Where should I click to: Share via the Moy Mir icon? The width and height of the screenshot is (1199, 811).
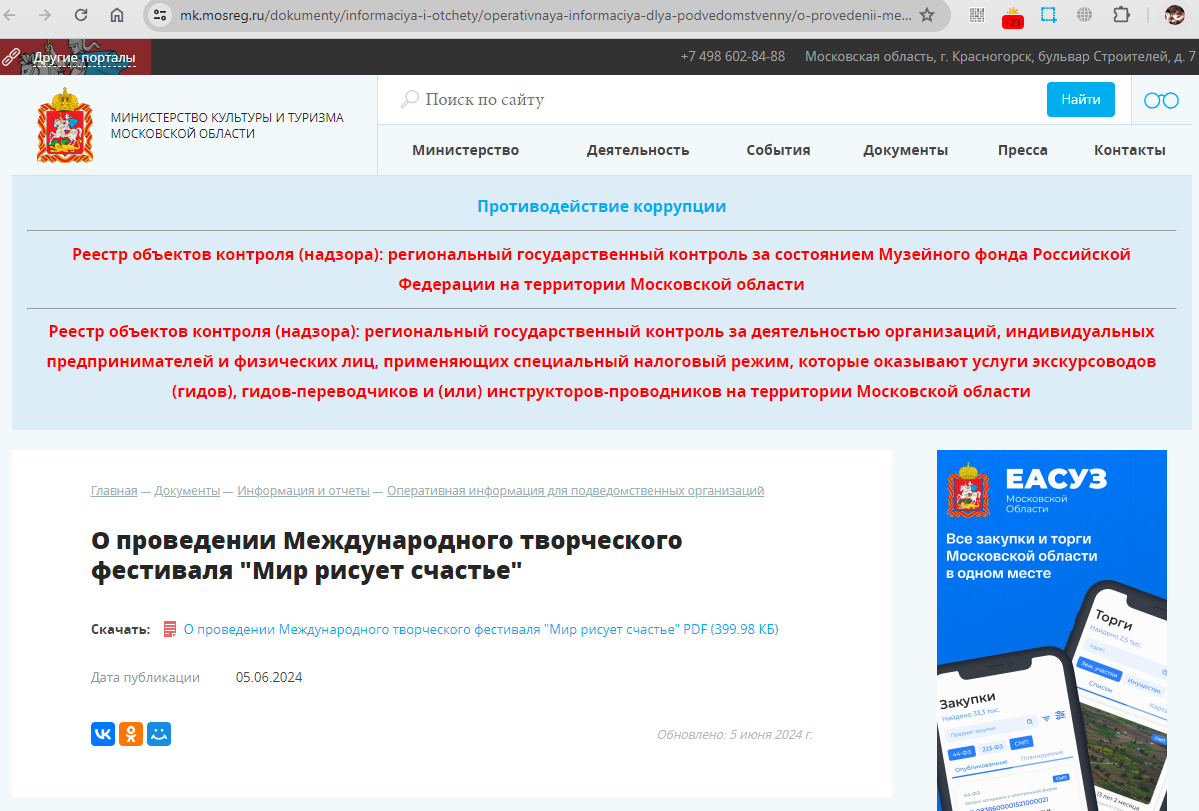(x=159, y=734)
